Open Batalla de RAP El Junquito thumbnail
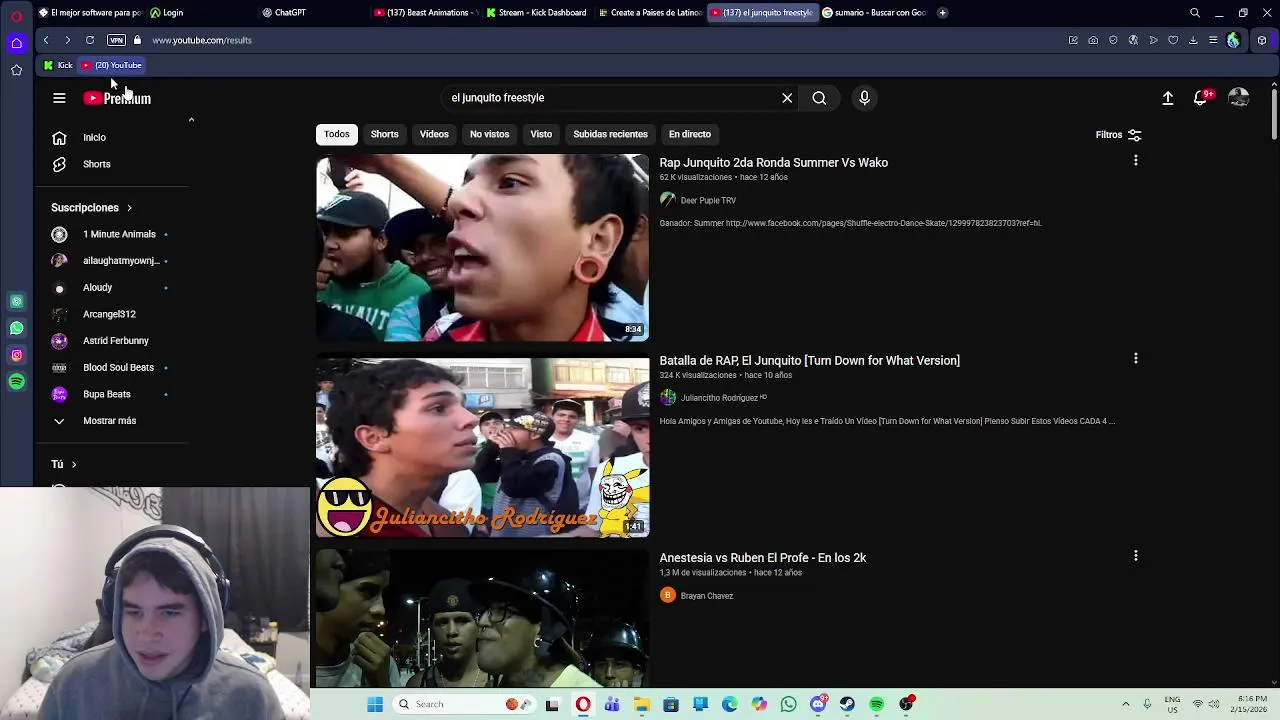The height and width of the screenshot is (720, 1280). pos(482,446)
